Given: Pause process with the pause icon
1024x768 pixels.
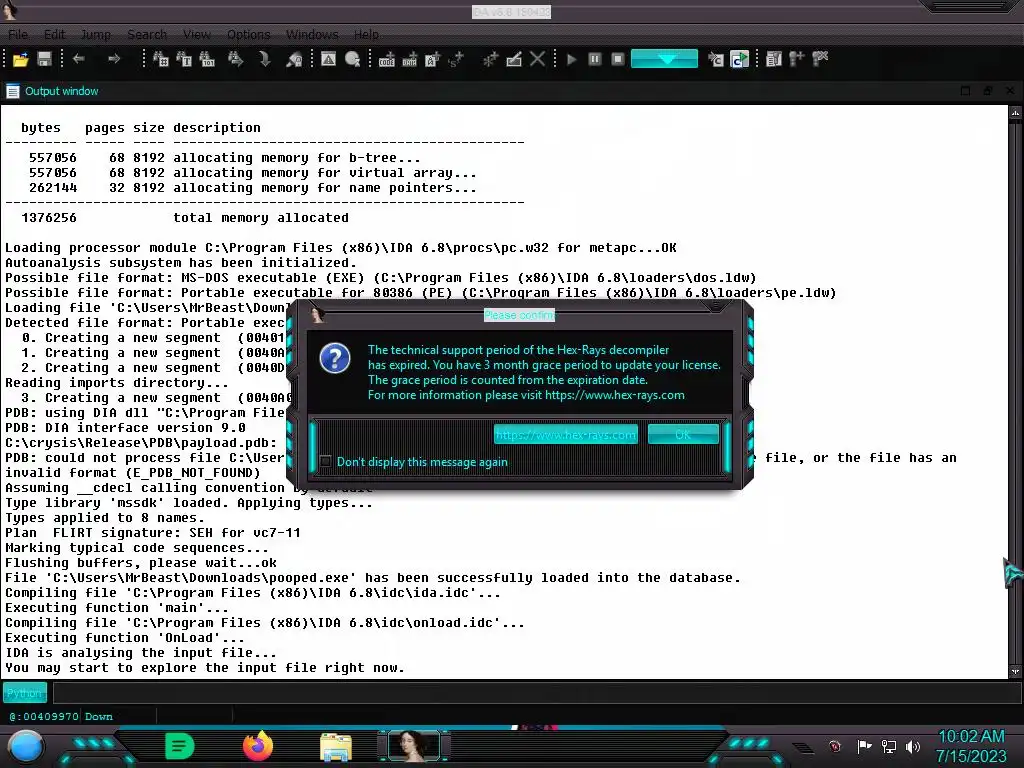Looking at the screenshot, I should [594, 59].
